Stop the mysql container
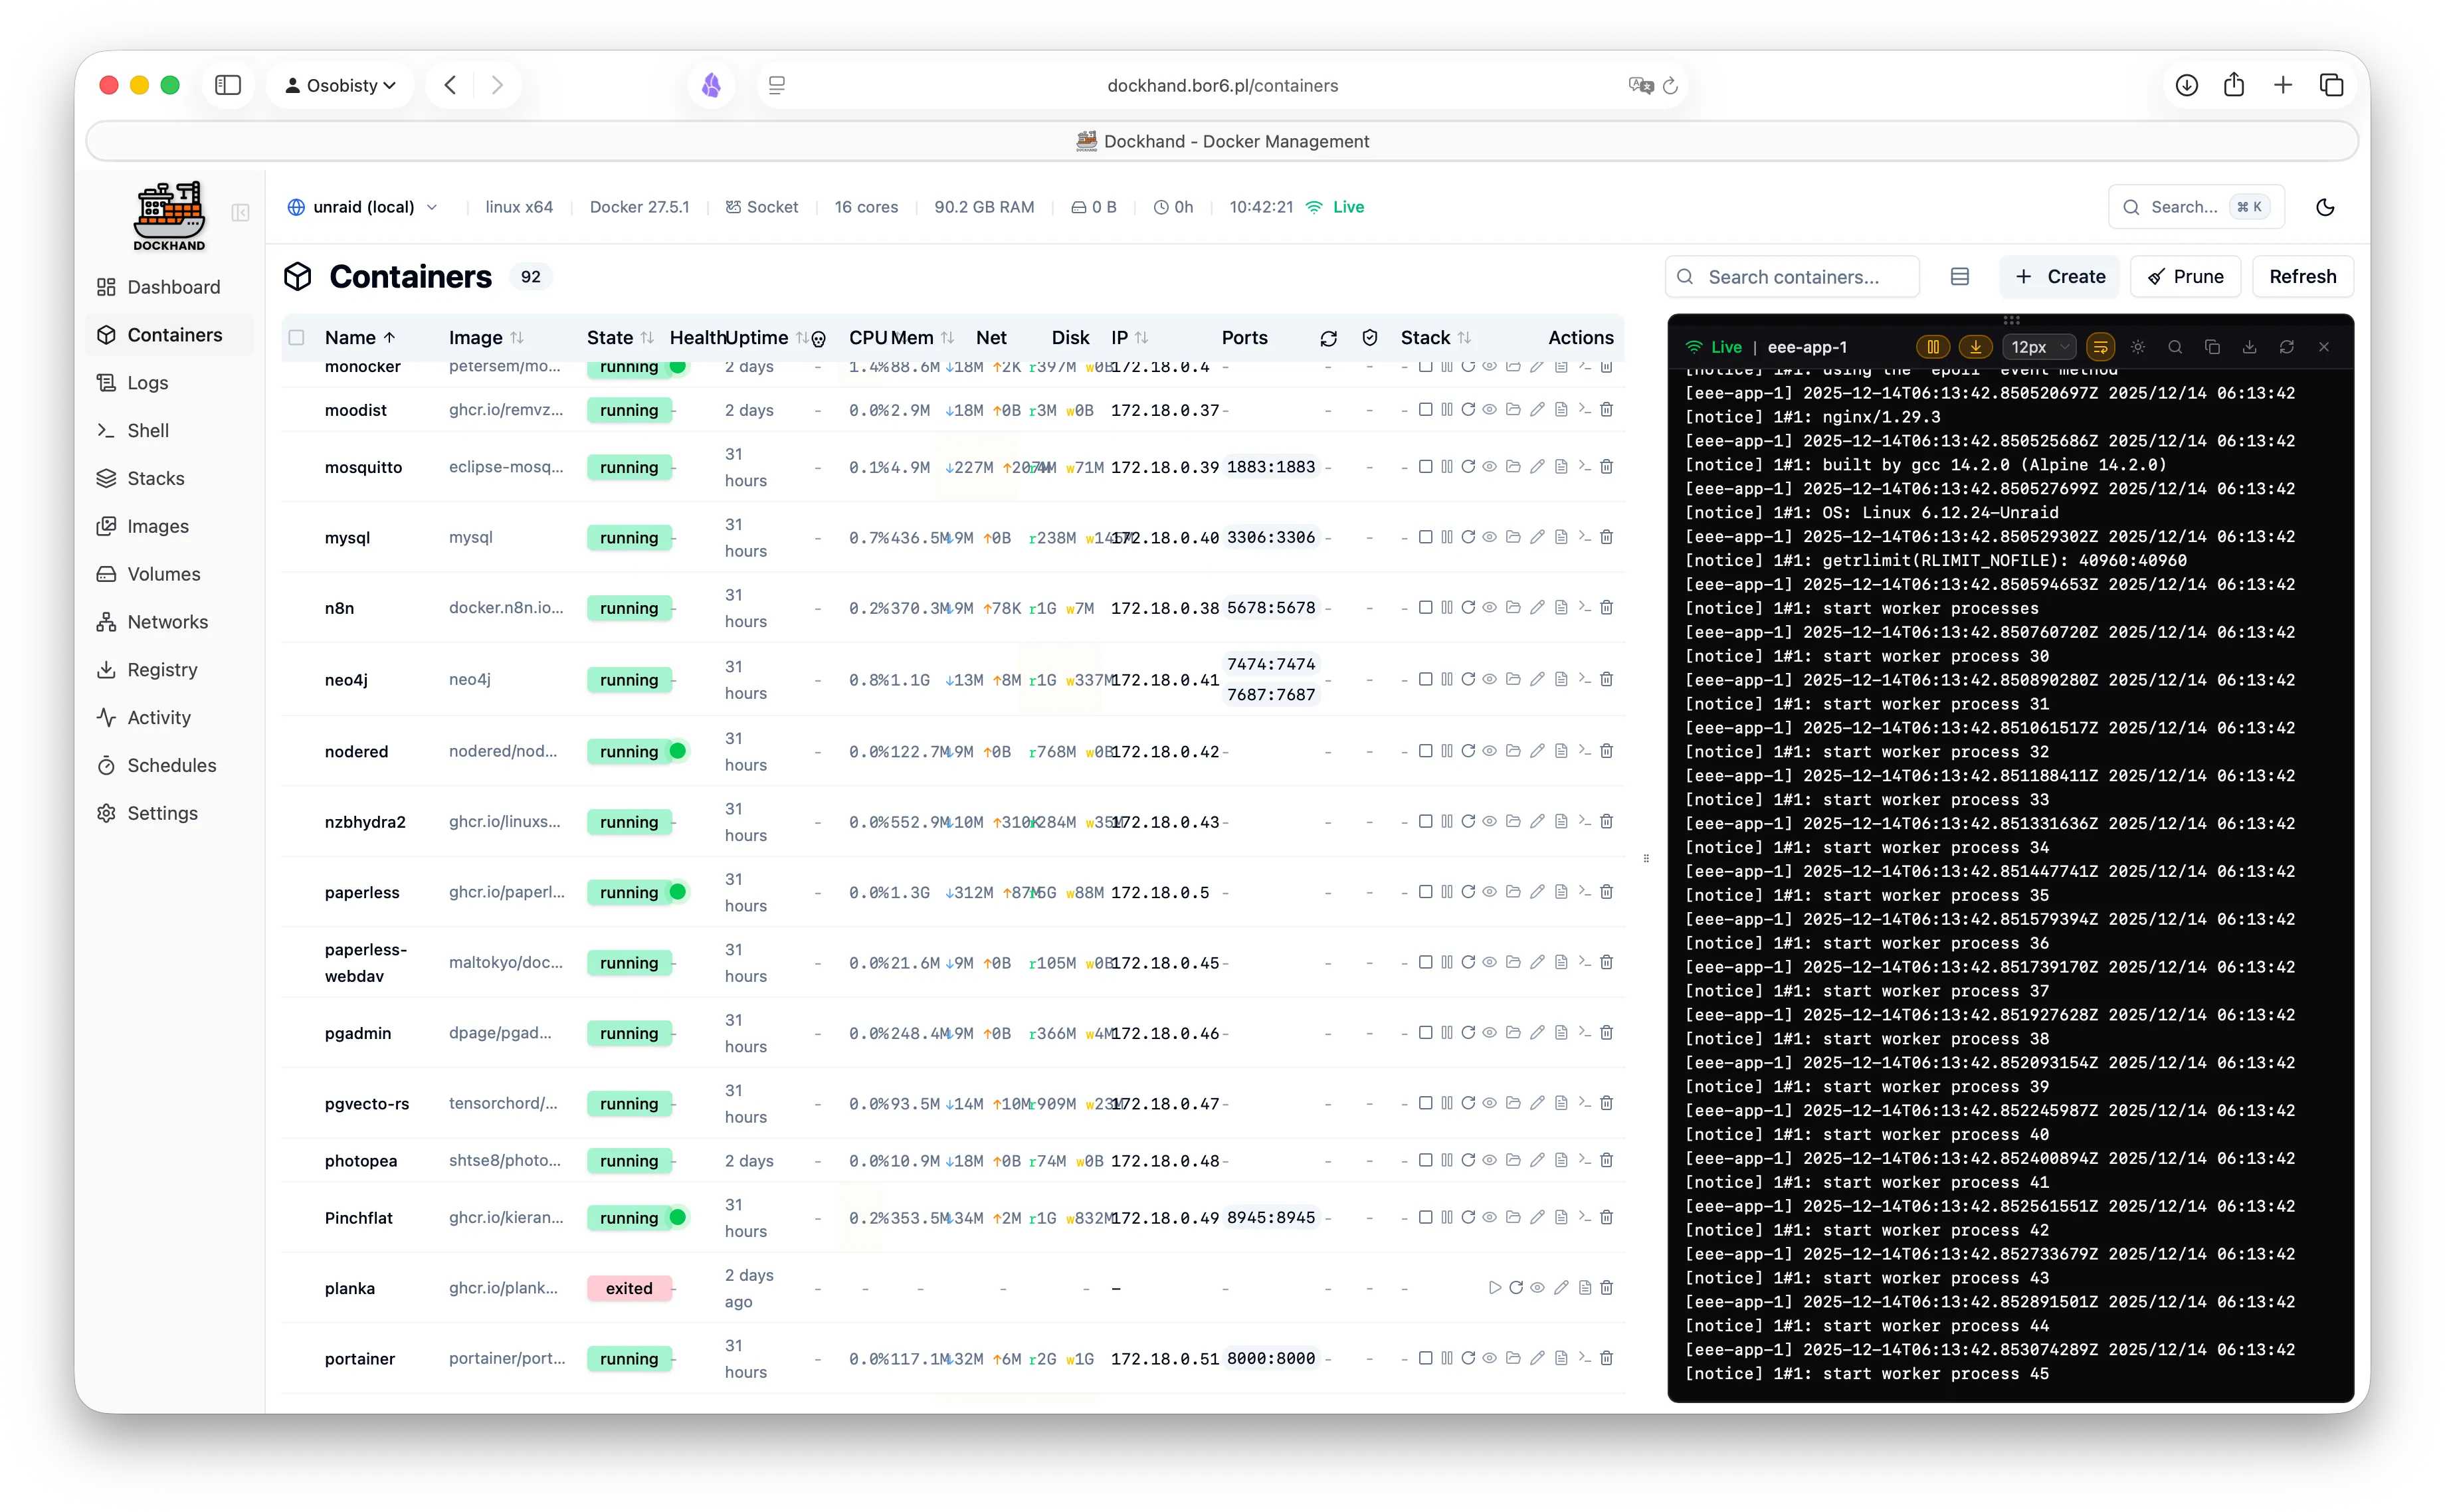Image resolution: width=2445 pixels, height=1512 pixels. [1425, 537]
